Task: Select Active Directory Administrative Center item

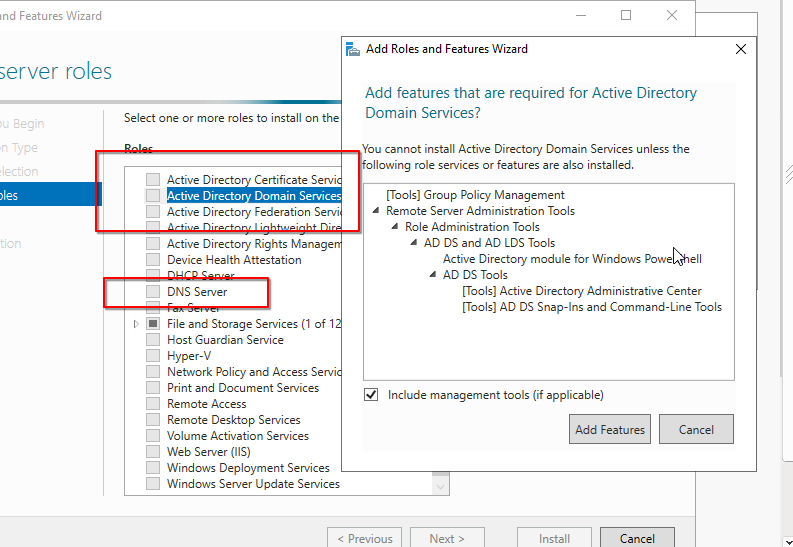Action: (582, 291)
